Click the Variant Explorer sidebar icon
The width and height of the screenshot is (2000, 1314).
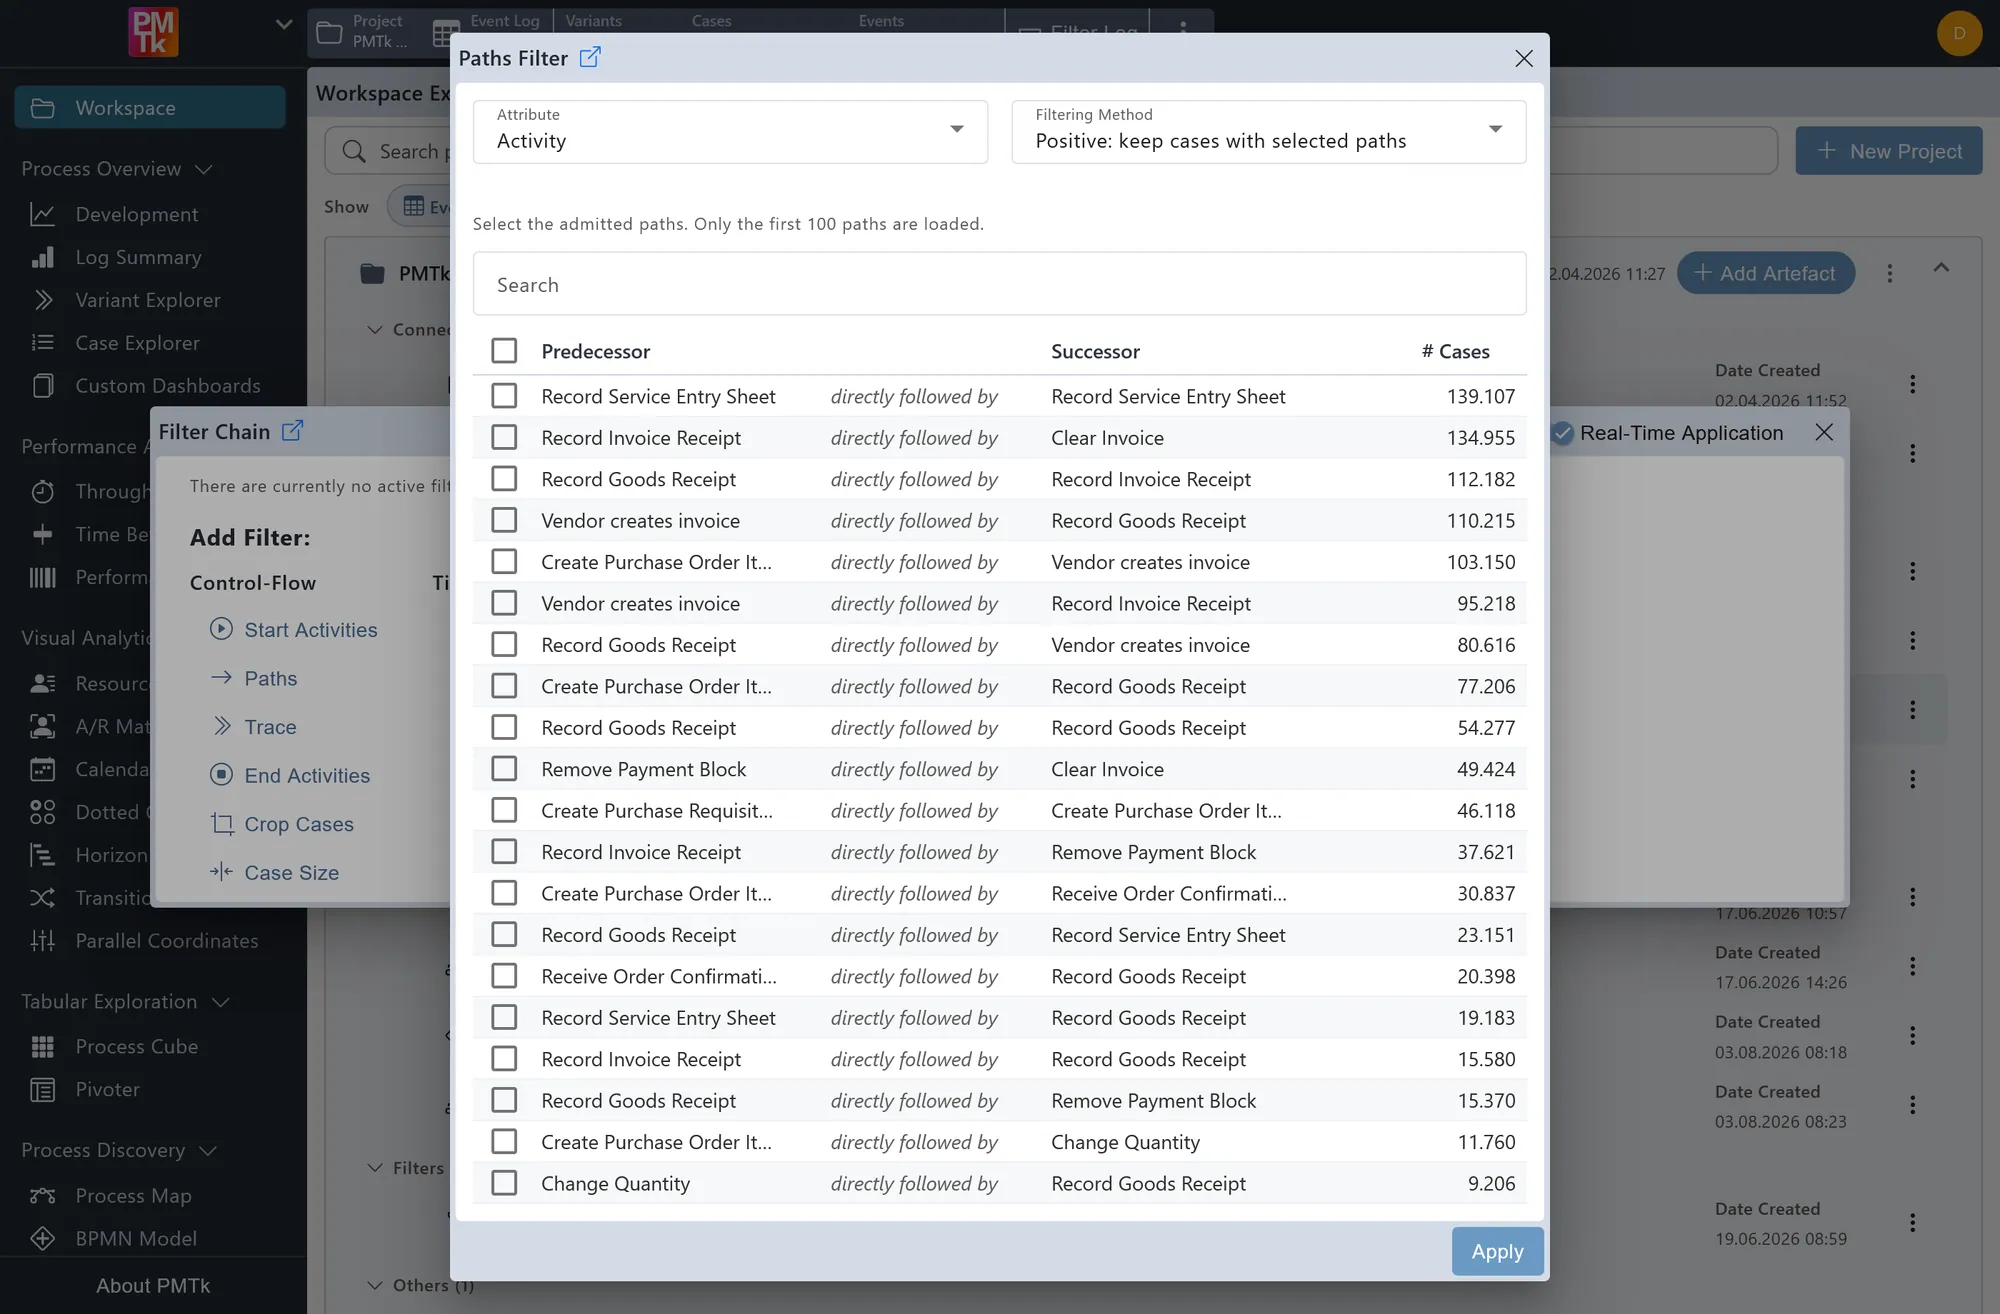(42, 300)
